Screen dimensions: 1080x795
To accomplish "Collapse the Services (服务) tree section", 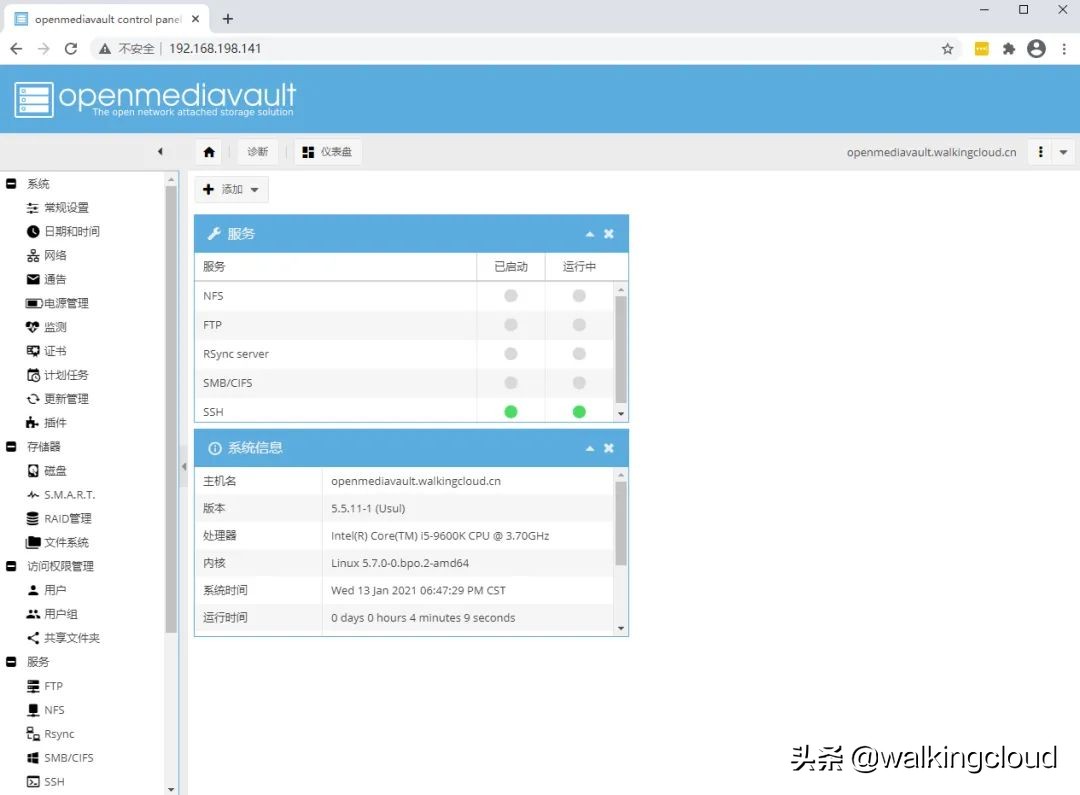I will tap(11, 661).
